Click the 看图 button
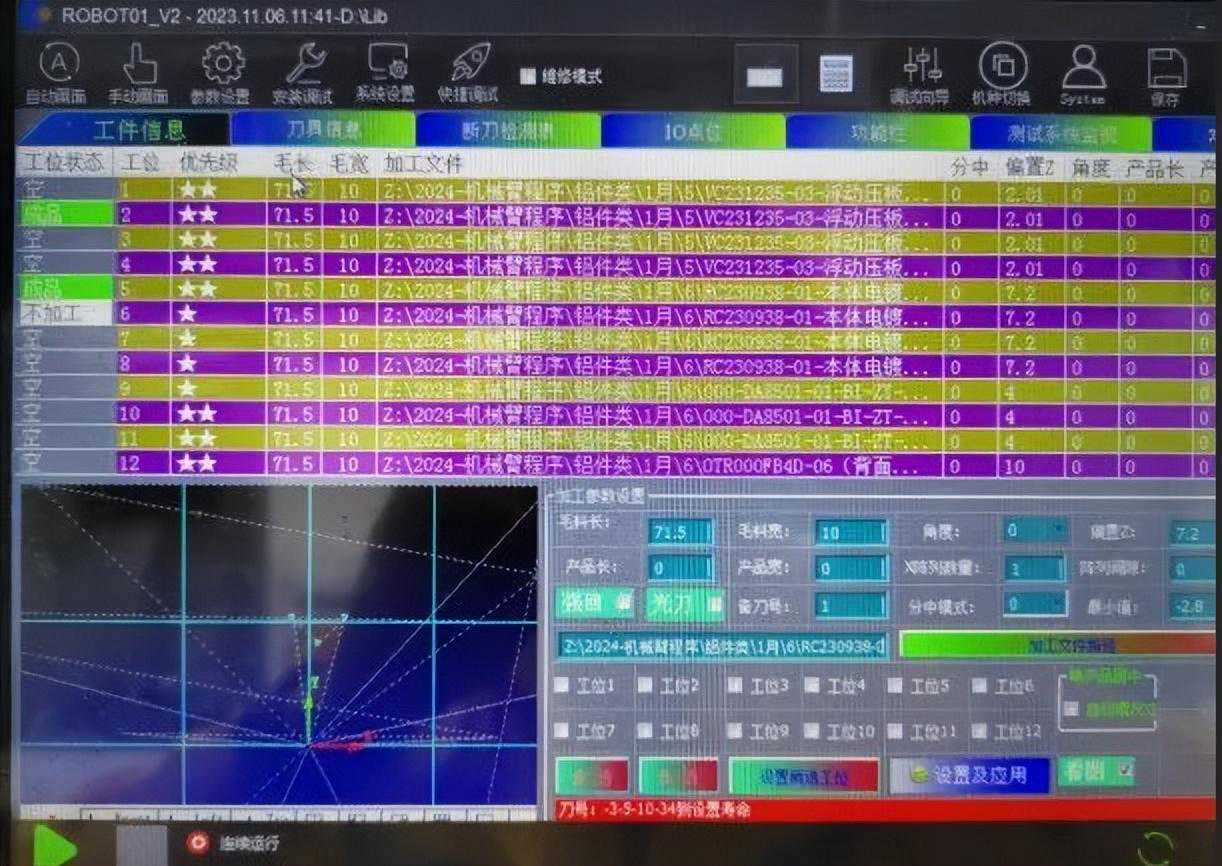Viewport: 1222px width, 866px height. (x=1096, y=771)
